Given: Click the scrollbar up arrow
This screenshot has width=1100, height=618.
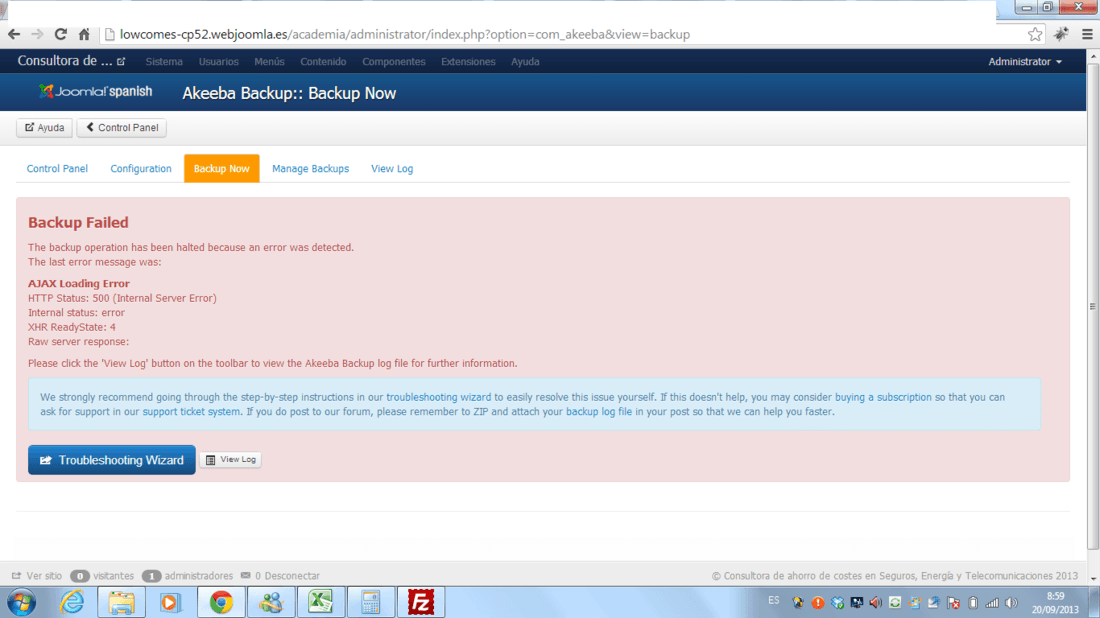Looking at the screenshot, I should pos(1093,55).
